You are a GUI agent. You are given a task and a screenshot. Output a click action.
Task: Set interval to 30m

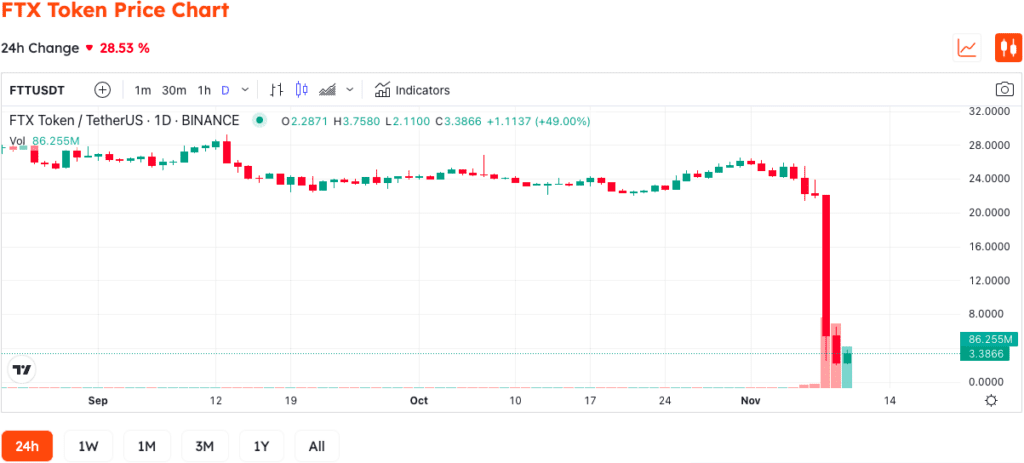(174, 90)
